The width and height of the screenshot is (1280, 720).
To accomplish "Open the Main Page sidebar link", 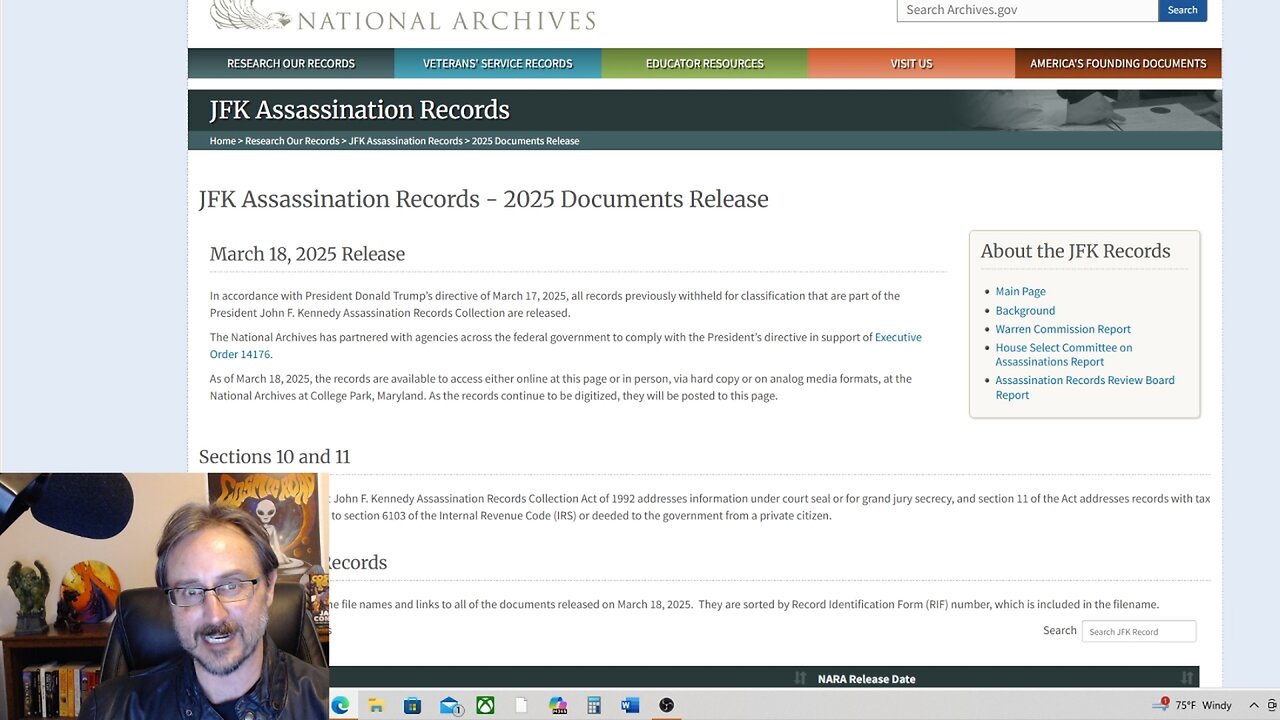I will [x=1021, y=291].
